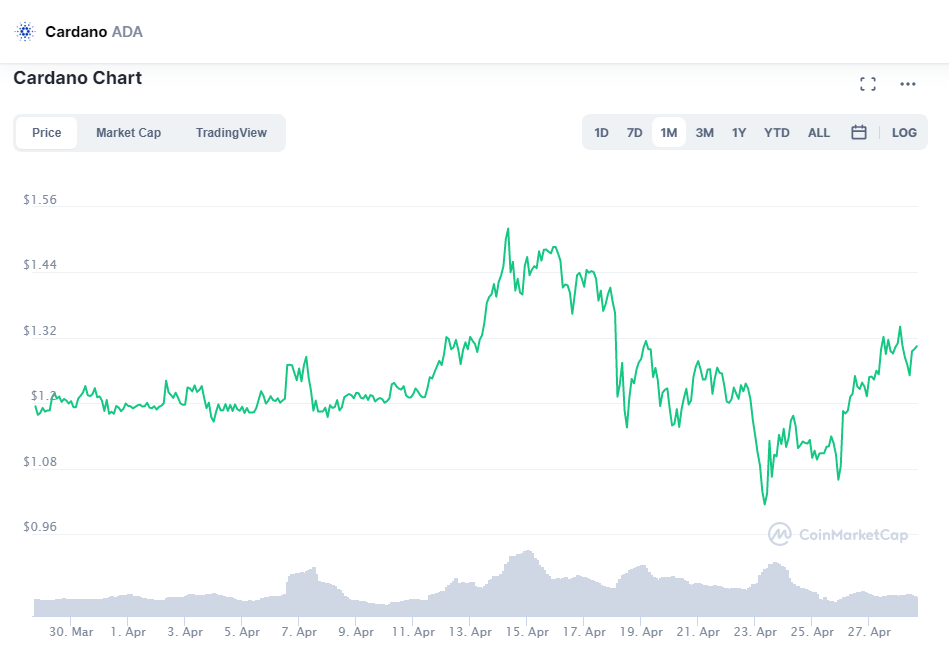Open the calendar date range picker
Viewport: 949px width, 652px height.
point(858,132)
